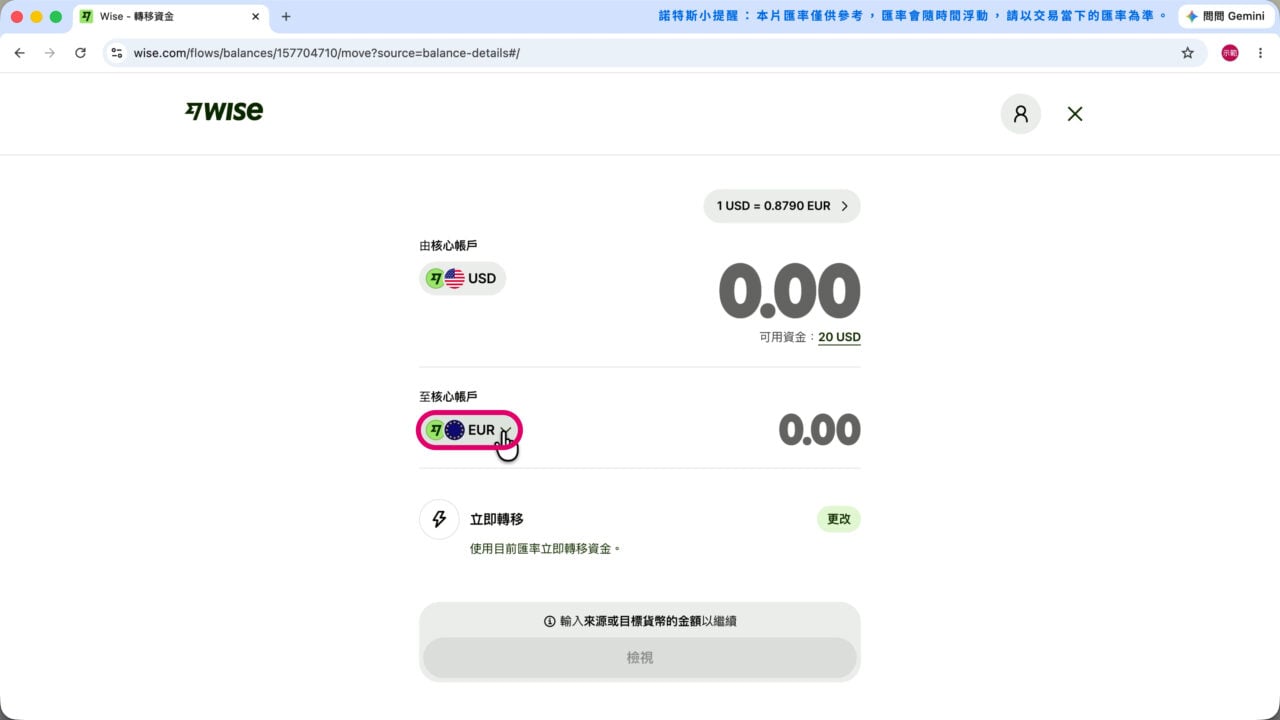Click the address bar URL
Viewport: 1280px width, 720px height.
click(x=326, y=53)
